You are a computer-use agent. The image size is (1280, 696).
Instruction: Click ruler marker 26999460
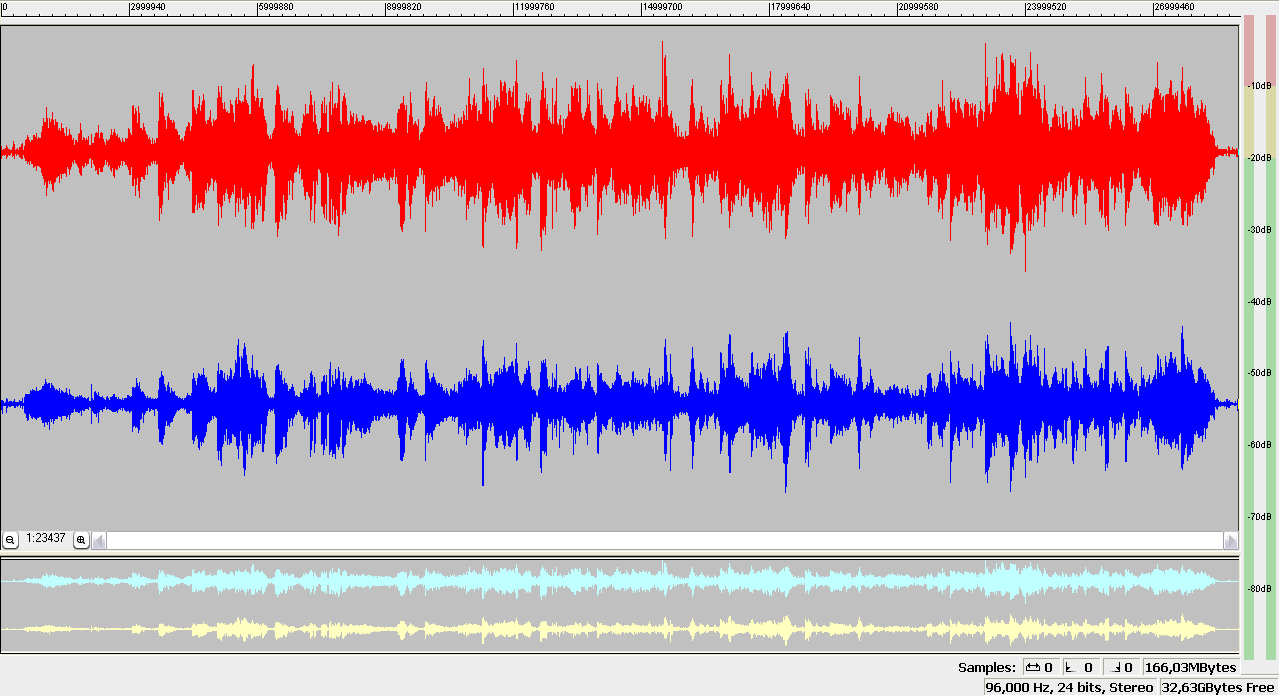[x=1175, y=6]
